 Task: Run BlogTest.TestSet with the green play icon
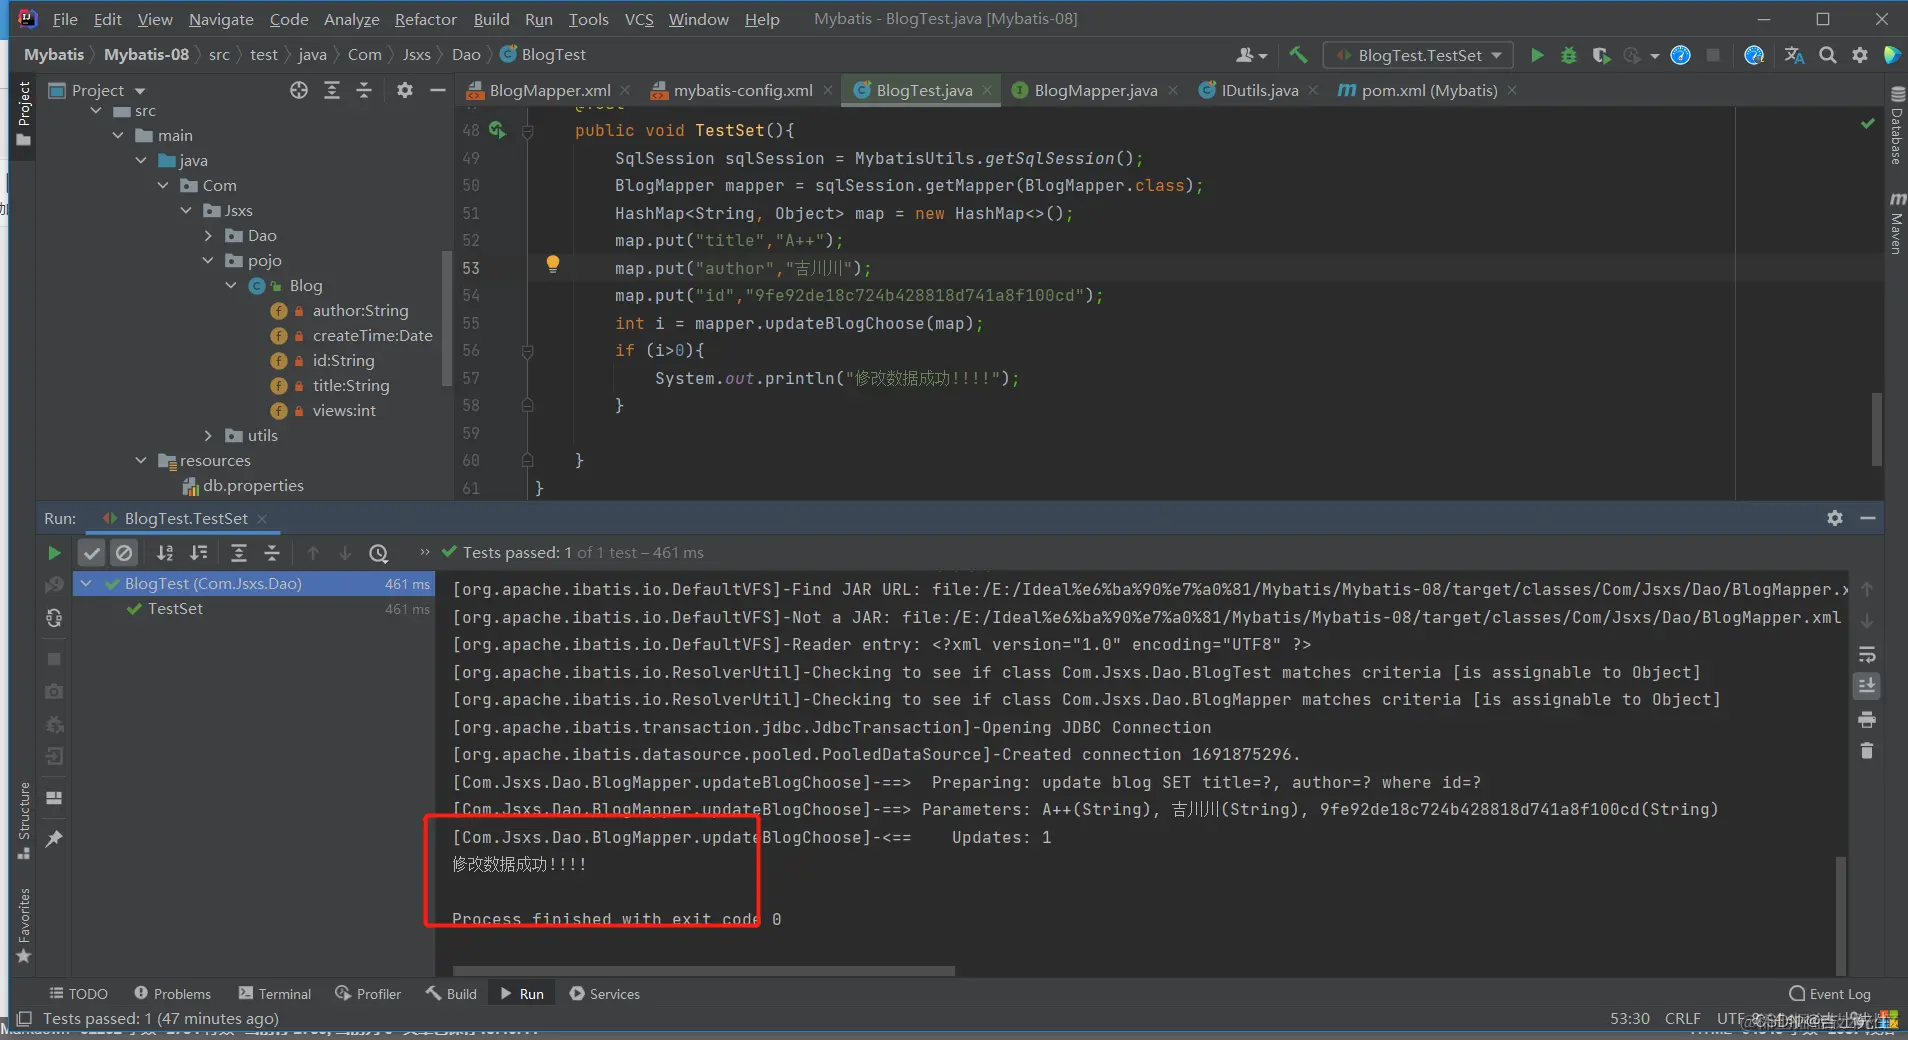(1537, 55)
